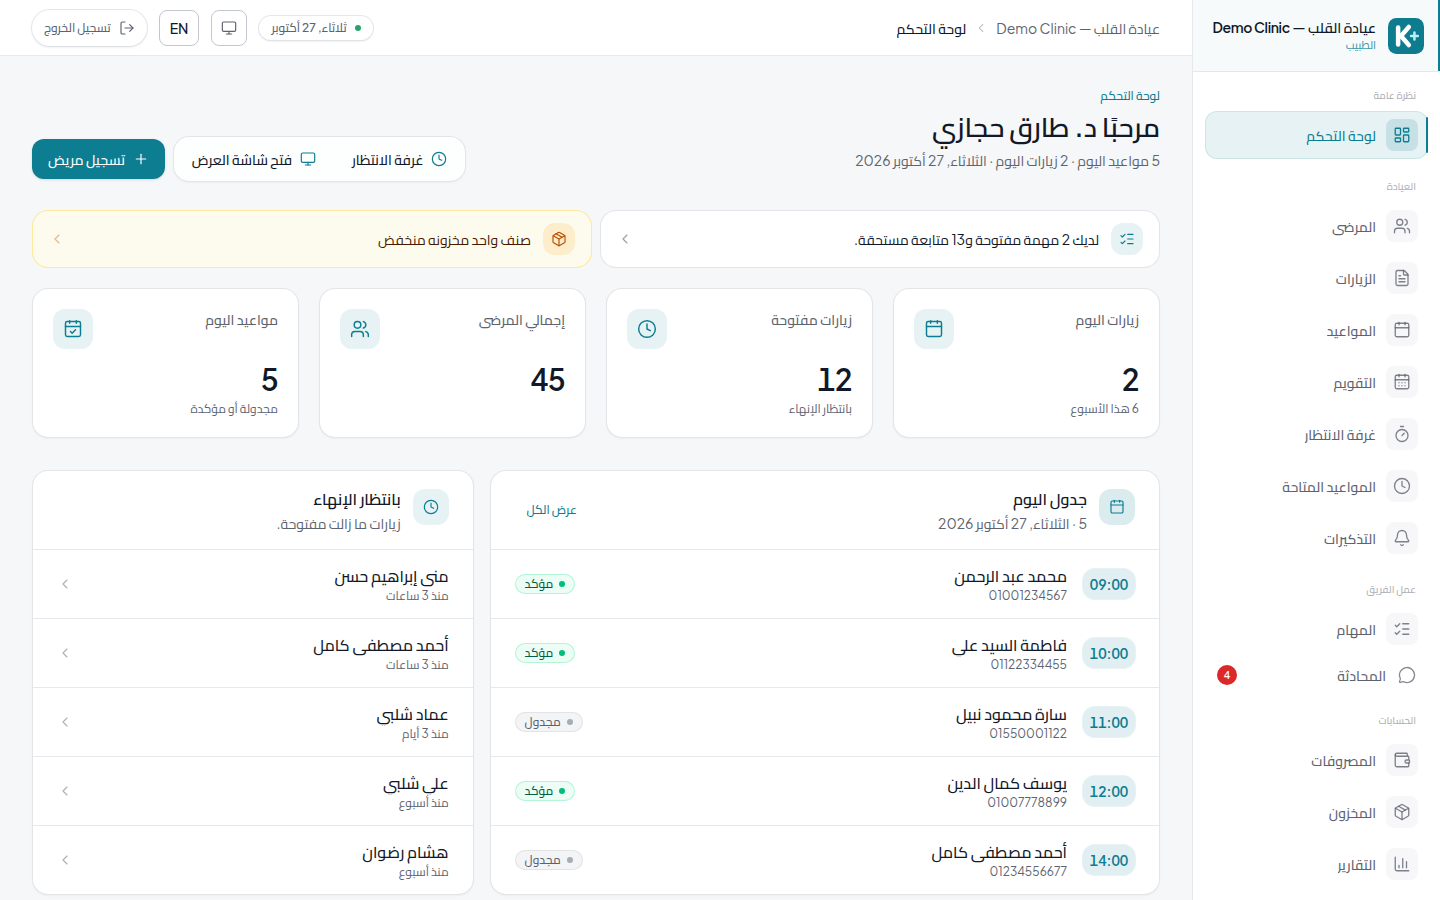Click the available slots (المواعيد المتاحة) clock icon

click(x=1402, y=486)
